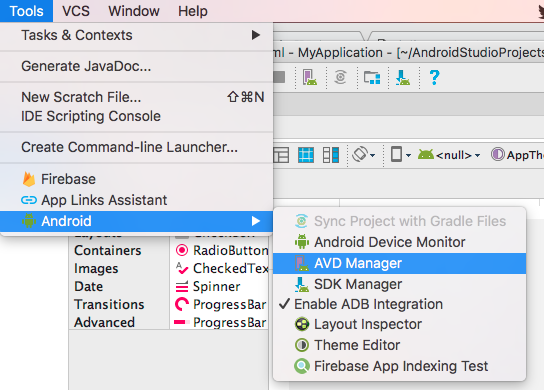
Task: Click the AVD Manager submenu icon
Action: [302, 263]
